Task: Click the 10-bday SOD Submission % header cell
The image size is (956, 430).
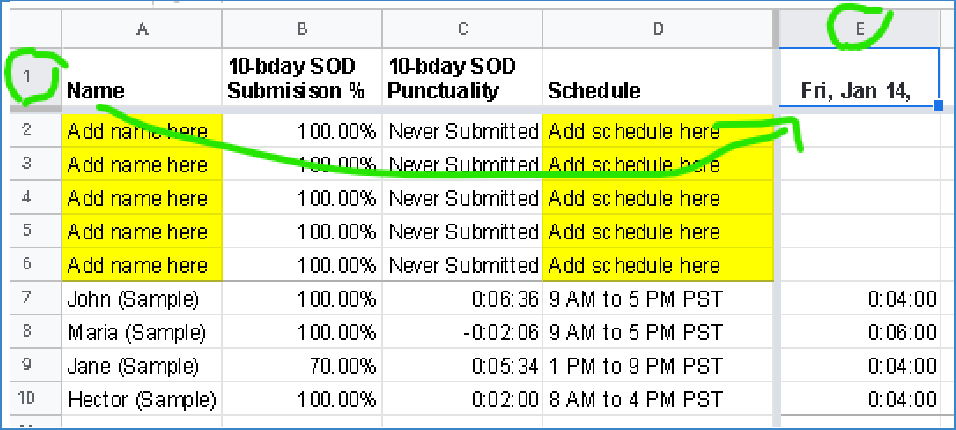Action: tap(302, 78)
